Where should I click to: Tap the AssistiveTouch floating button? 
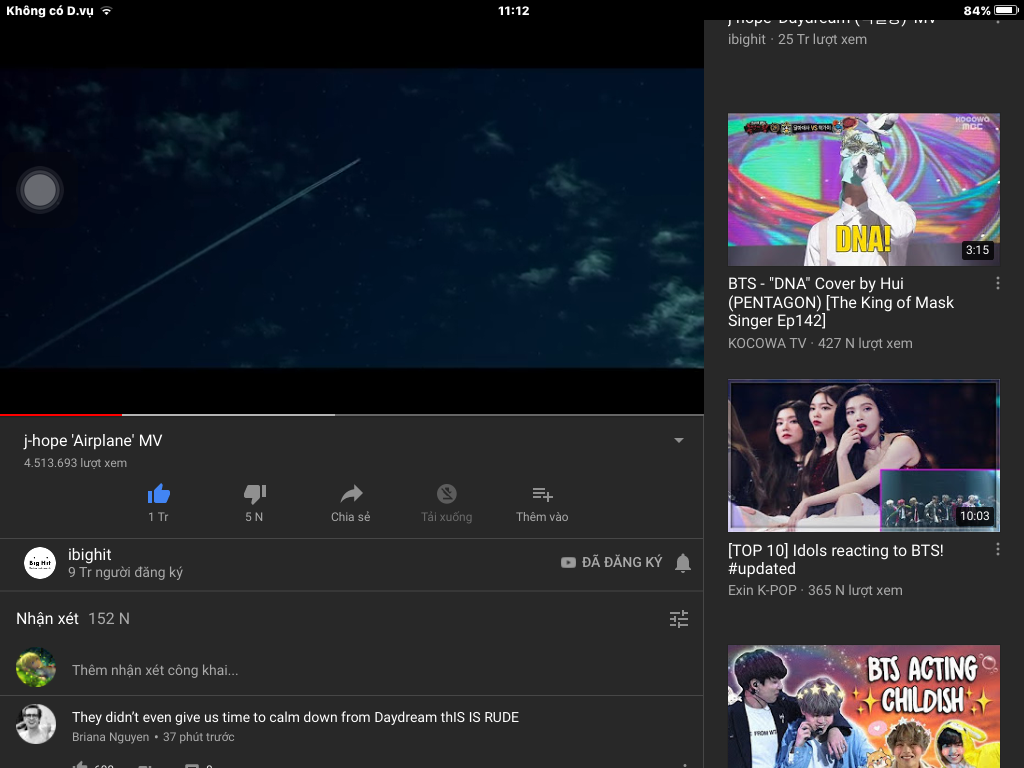40,190
